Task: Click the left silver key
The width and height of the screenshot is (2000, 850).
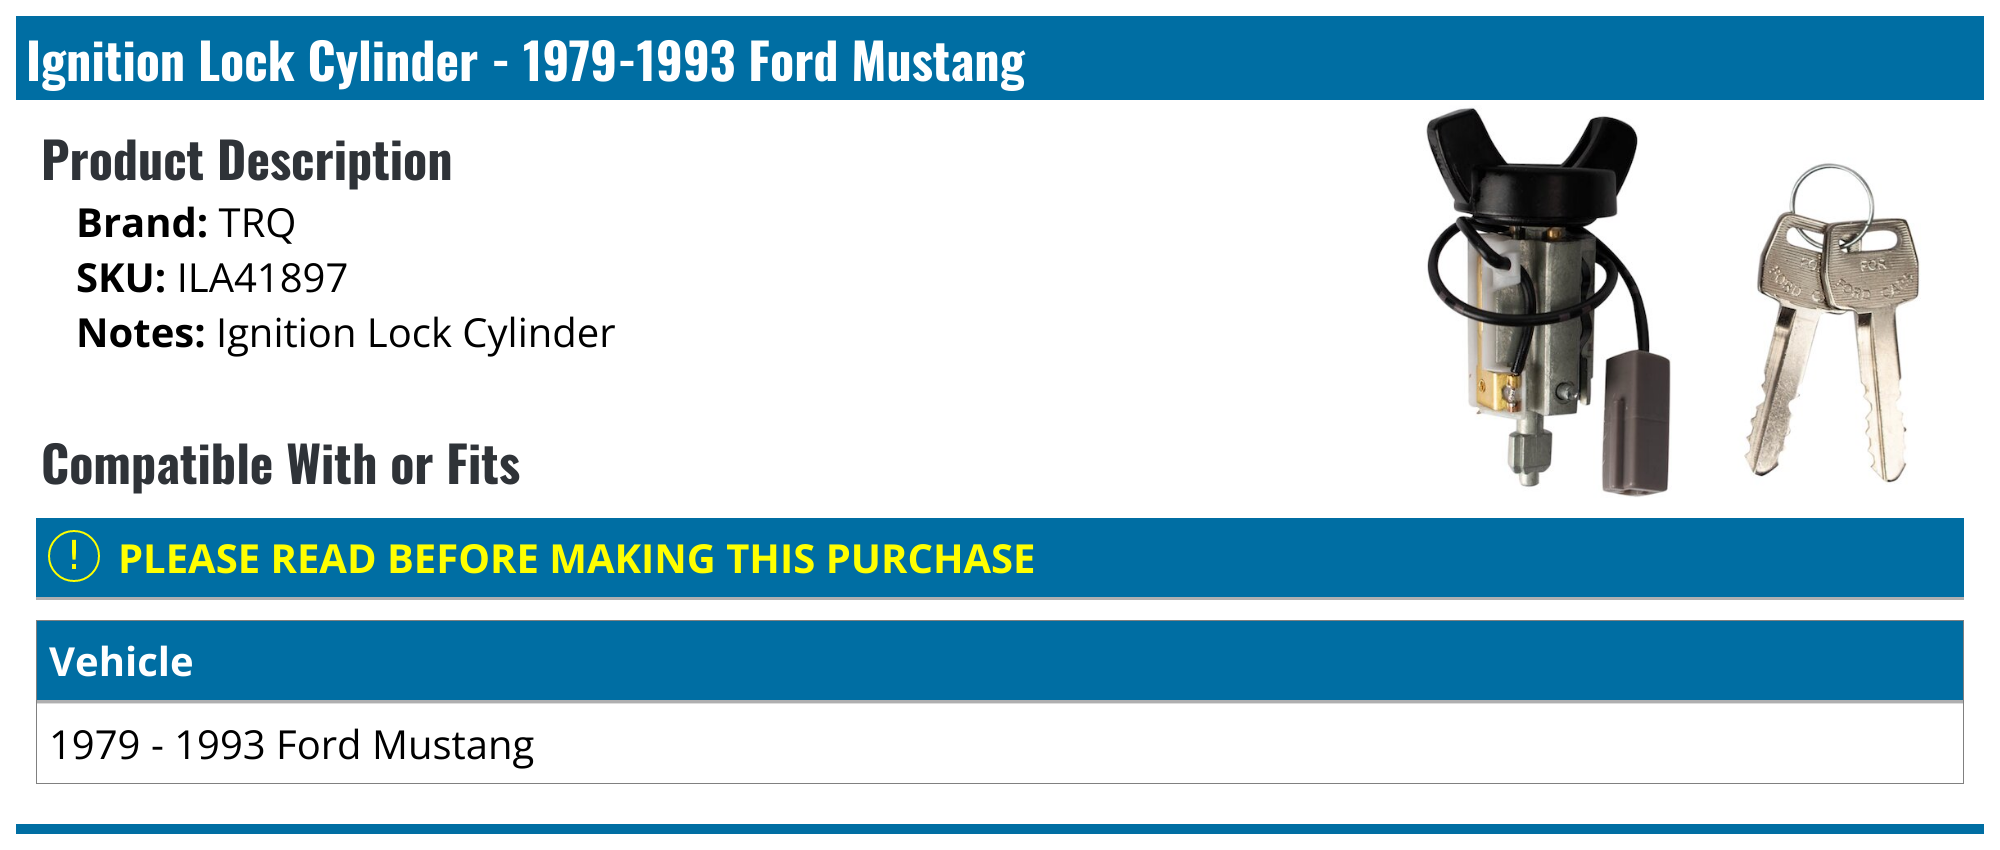Action: (x=1785, y=340)
